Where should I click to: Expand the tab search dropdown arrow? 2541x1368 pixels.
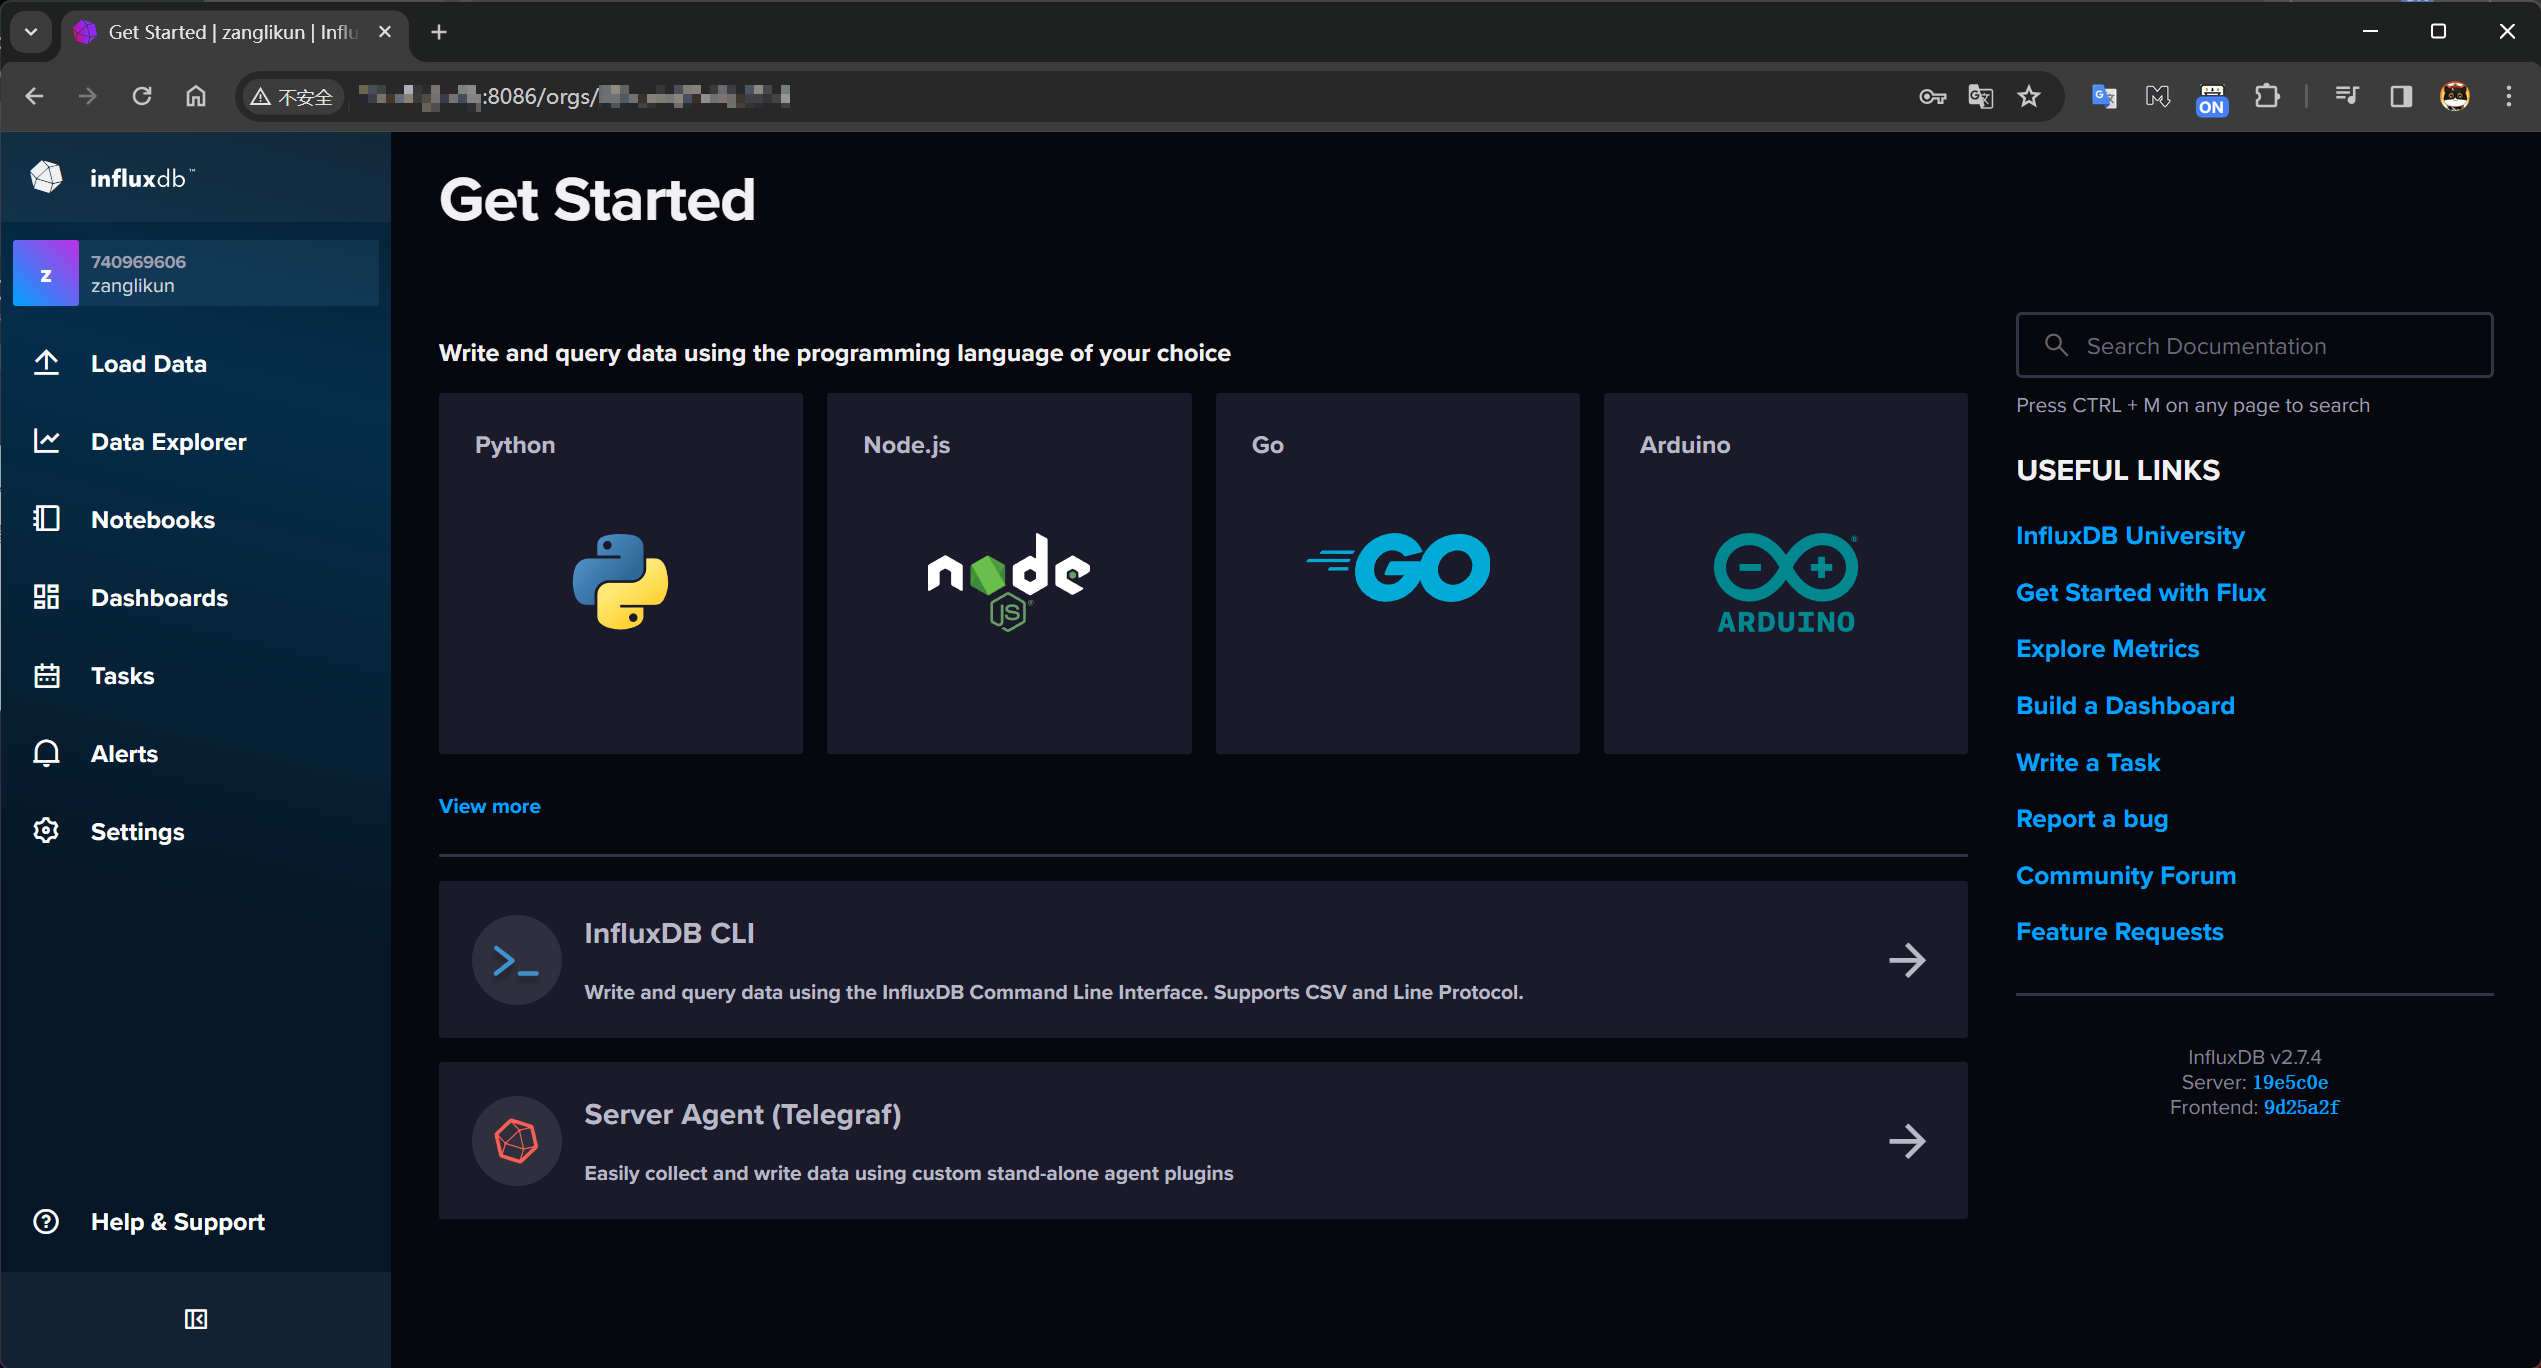[x=31, y=32]
